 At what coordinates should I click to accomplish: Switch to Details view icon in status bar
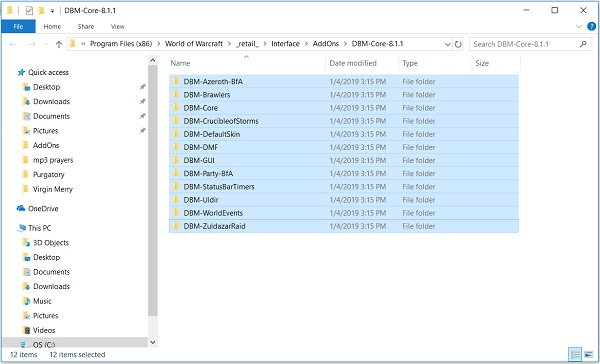(575, 354)
